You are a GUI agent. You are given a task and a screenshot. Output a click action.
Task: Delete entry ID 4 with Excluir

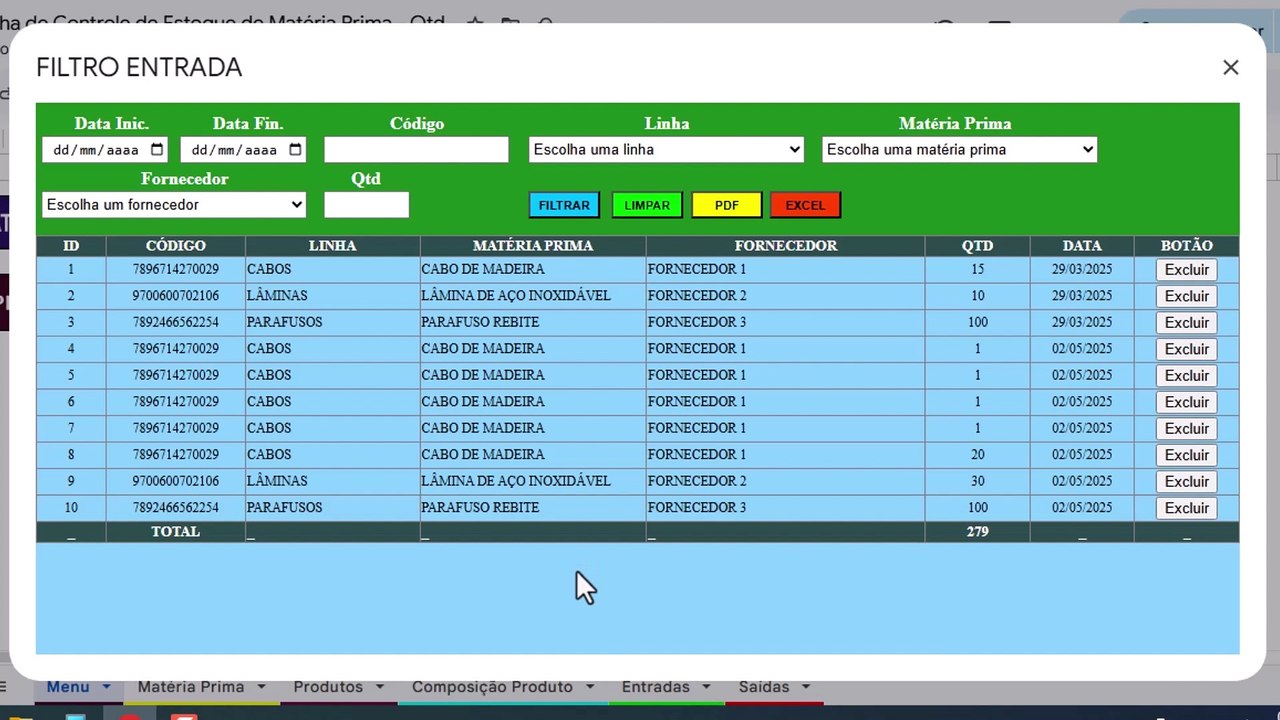coord(1187,349)
